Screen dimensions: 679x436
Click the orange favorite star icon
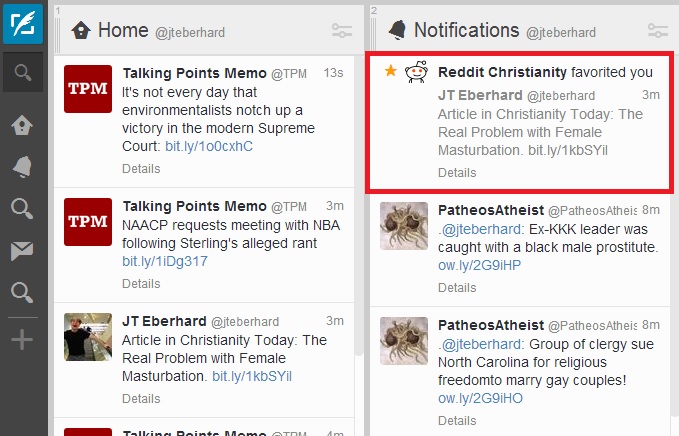coord(391,70)
